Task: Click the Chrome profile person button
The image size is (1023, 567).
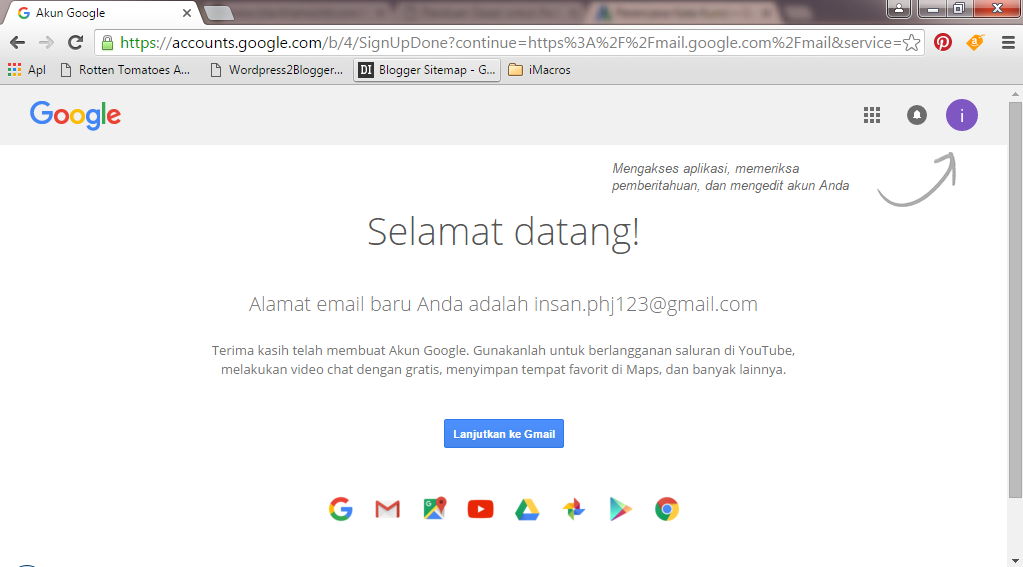Action: point(899,8)
